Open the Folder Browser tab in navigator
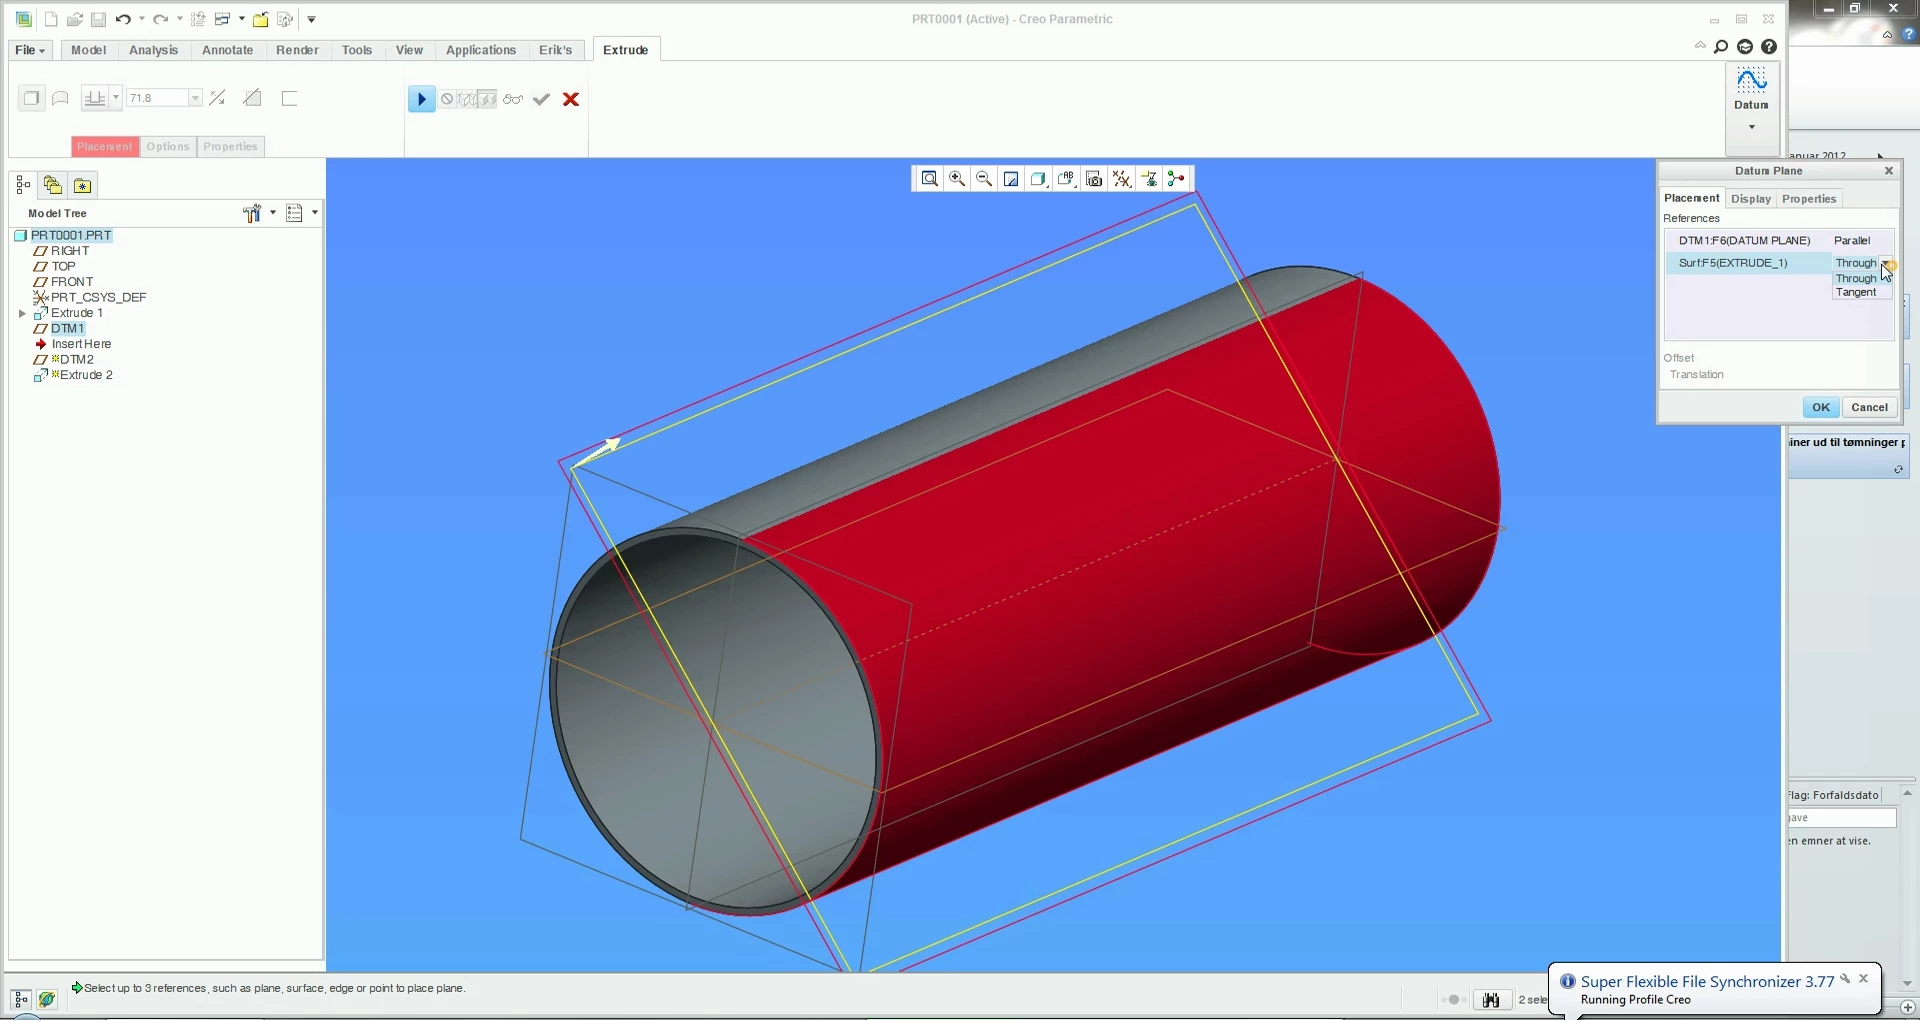Image resolution: width=1920 pixels, height=1020 pixels. tap(53, 185)
